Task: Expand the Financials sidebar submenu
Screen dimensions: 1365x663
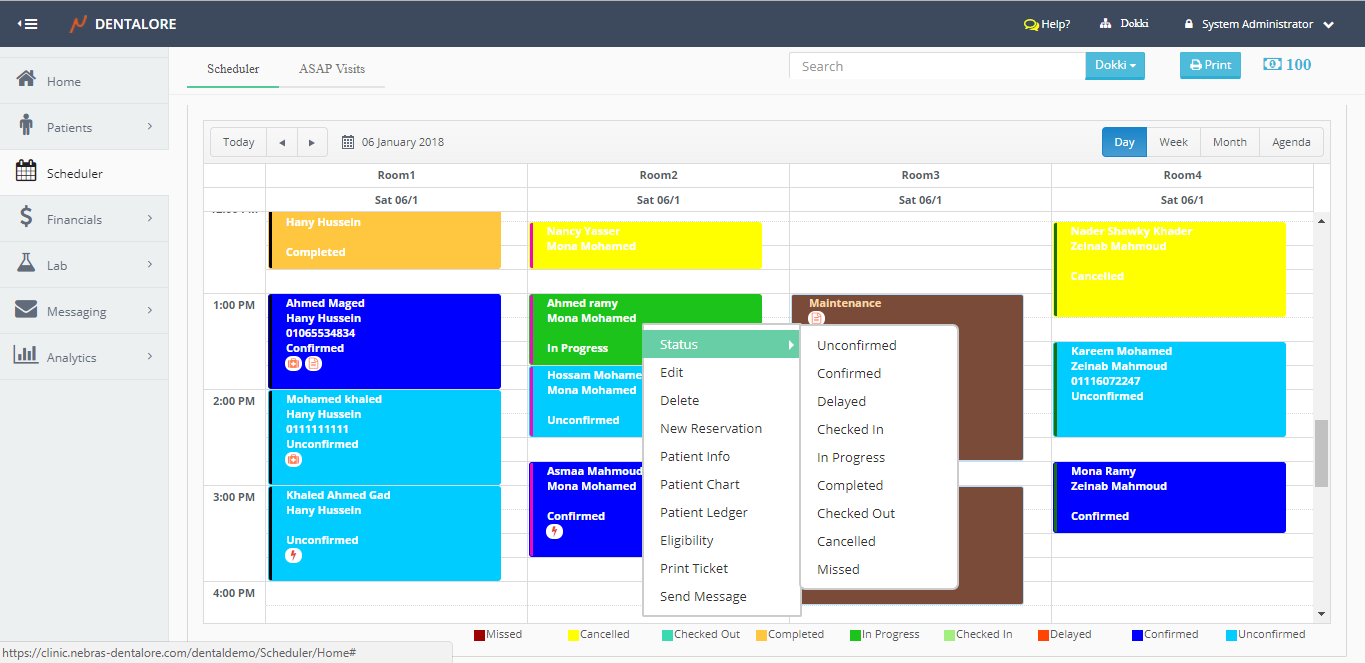Action: (x=150, y=218)
